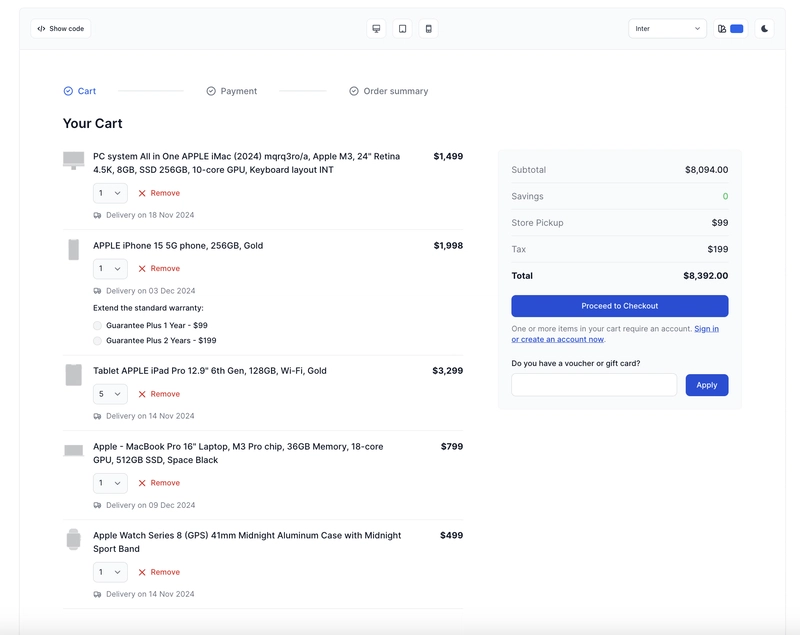The width and height of the screenshot is (800, 635).
Task: Click the Cart step check circle icon
Action: coord(68,91)
